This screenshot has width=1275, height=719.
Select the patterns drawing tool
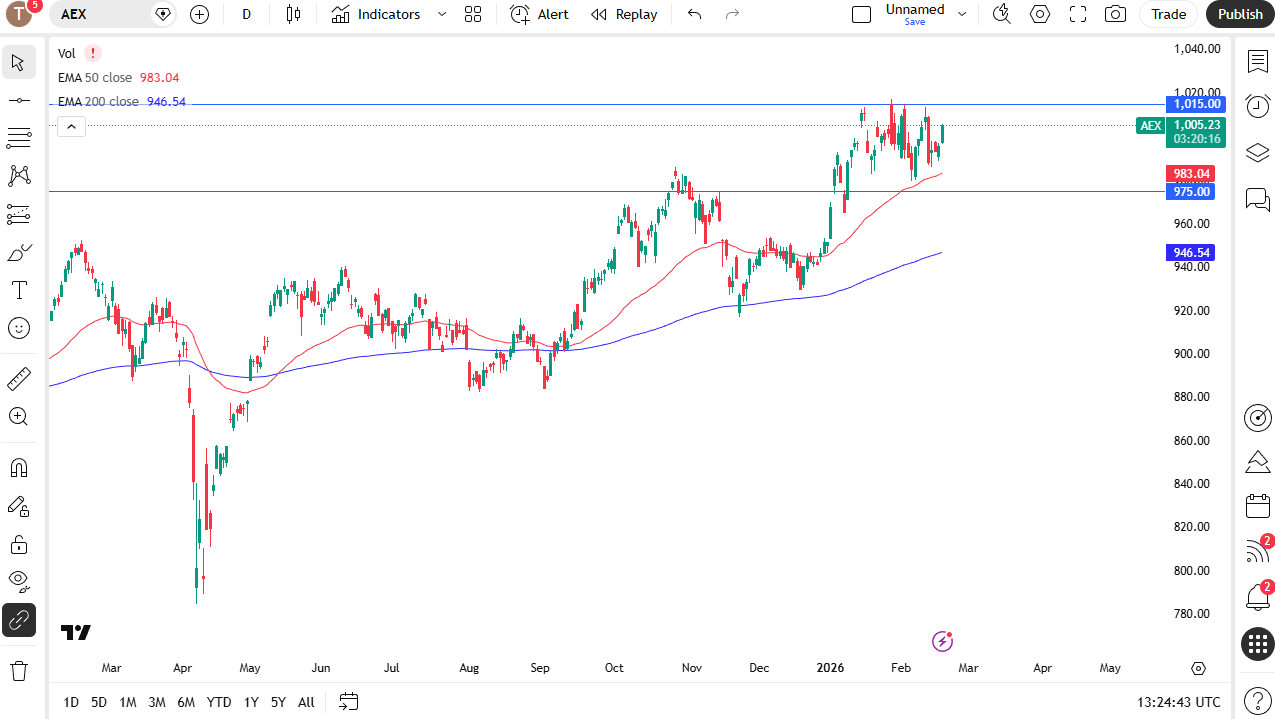(x=18, y=176)
